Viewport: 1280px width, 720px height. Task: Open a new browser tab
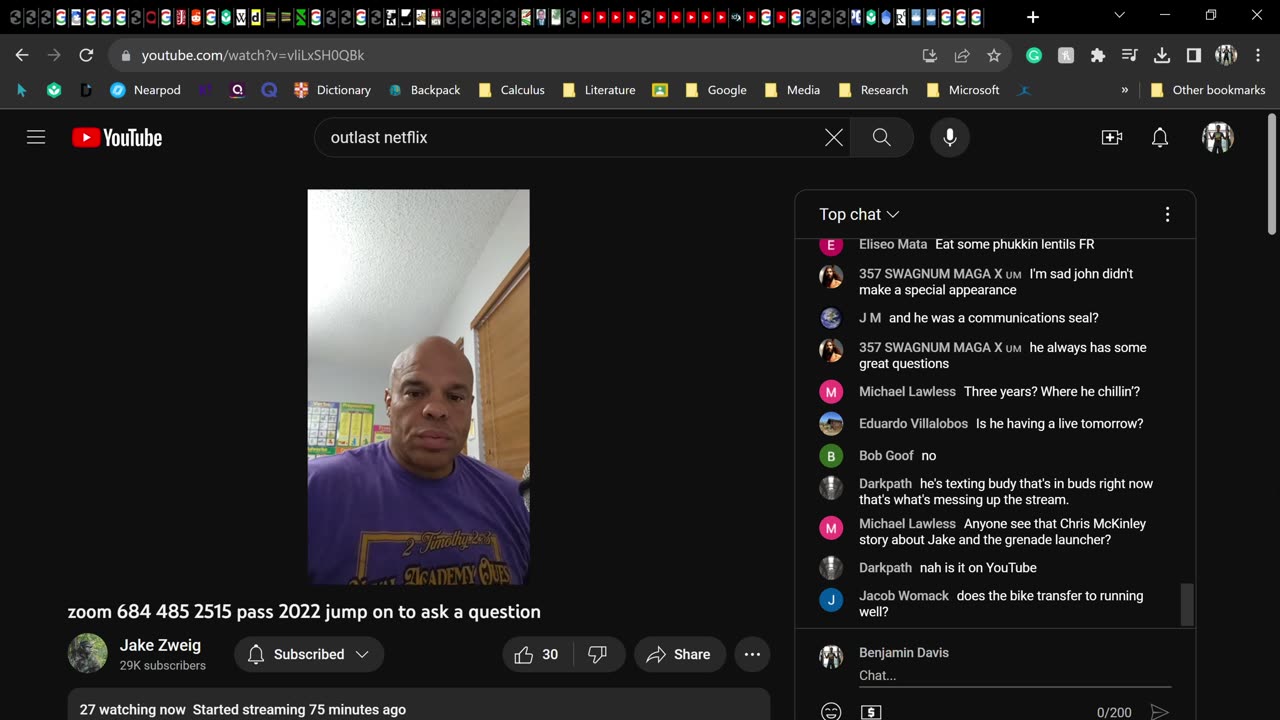1033,17
